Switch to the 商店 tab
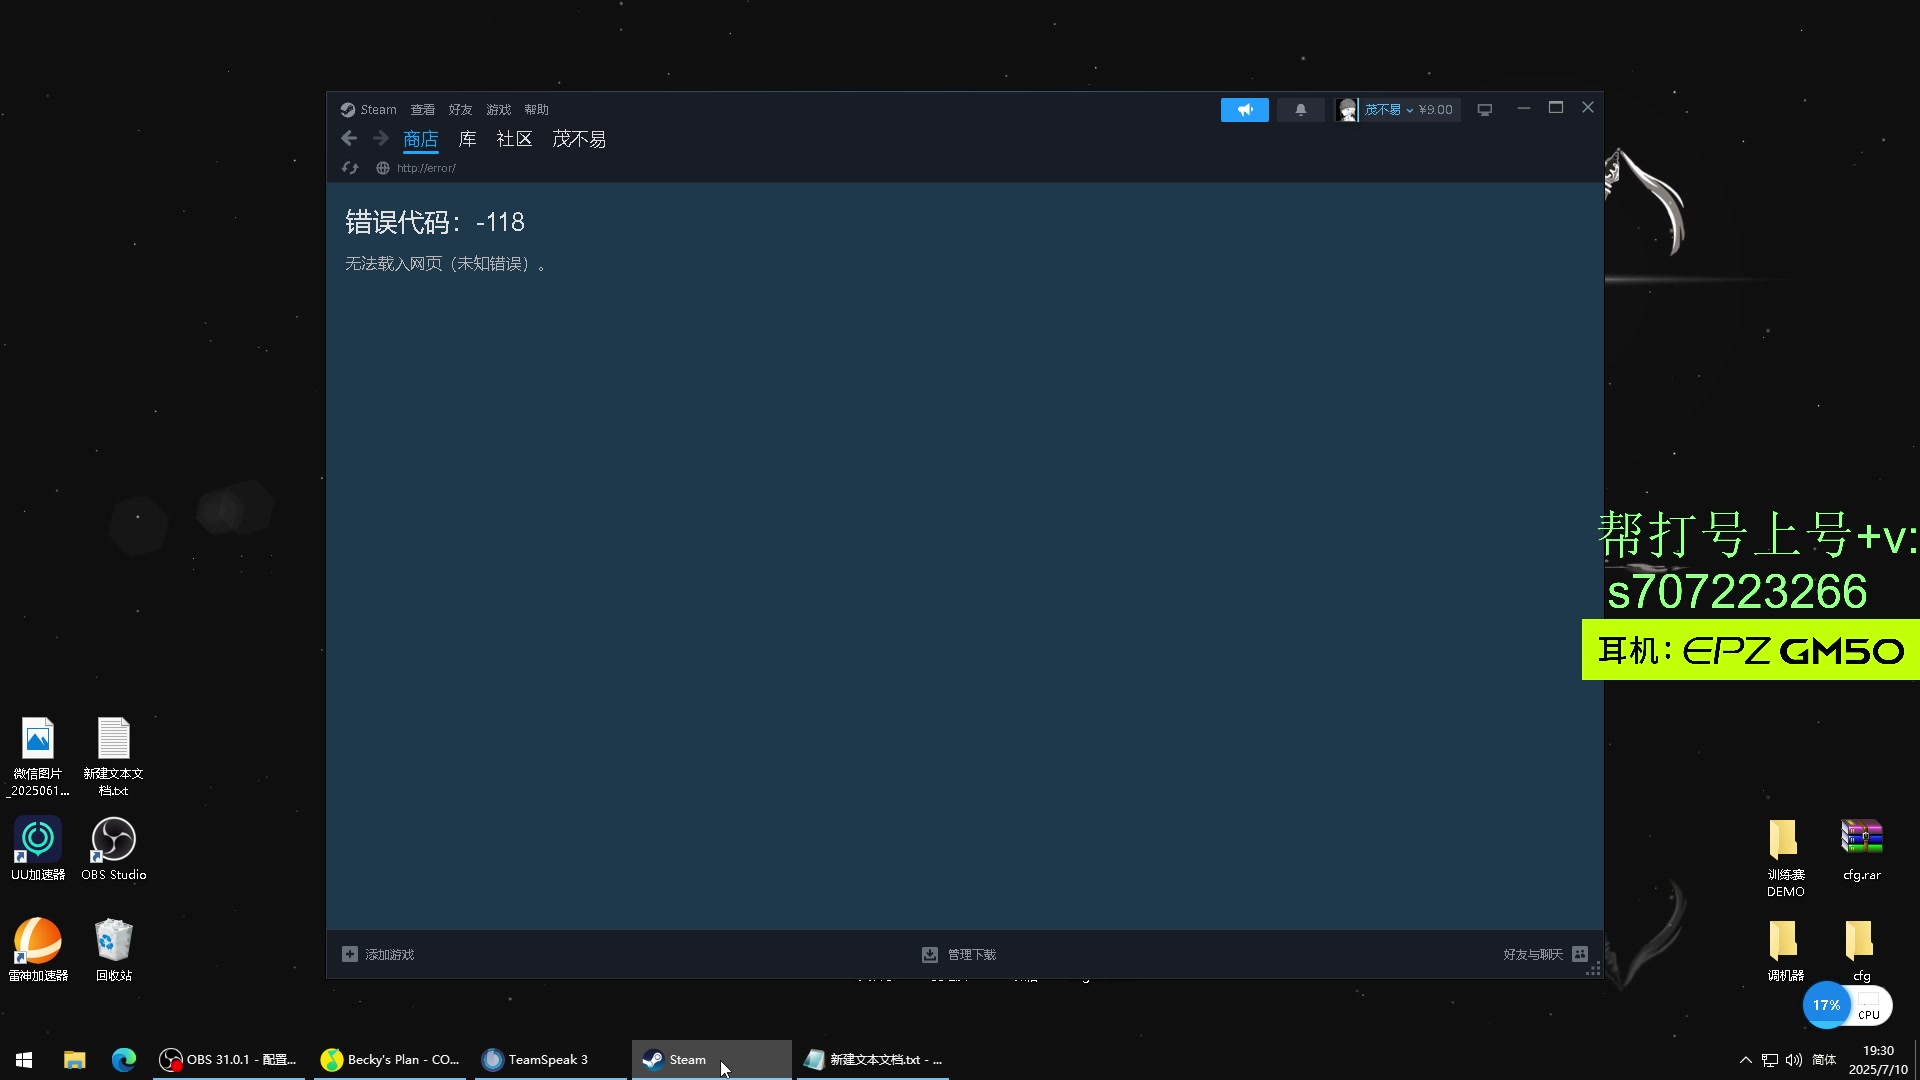 [x=420, y=140]
